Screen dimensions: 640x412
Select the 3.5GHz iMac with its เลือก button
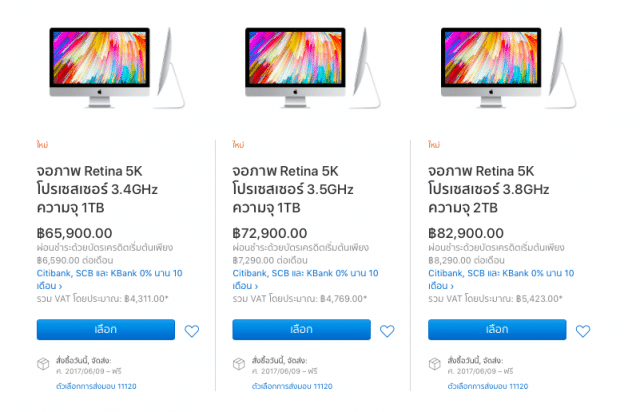(301, 330)
